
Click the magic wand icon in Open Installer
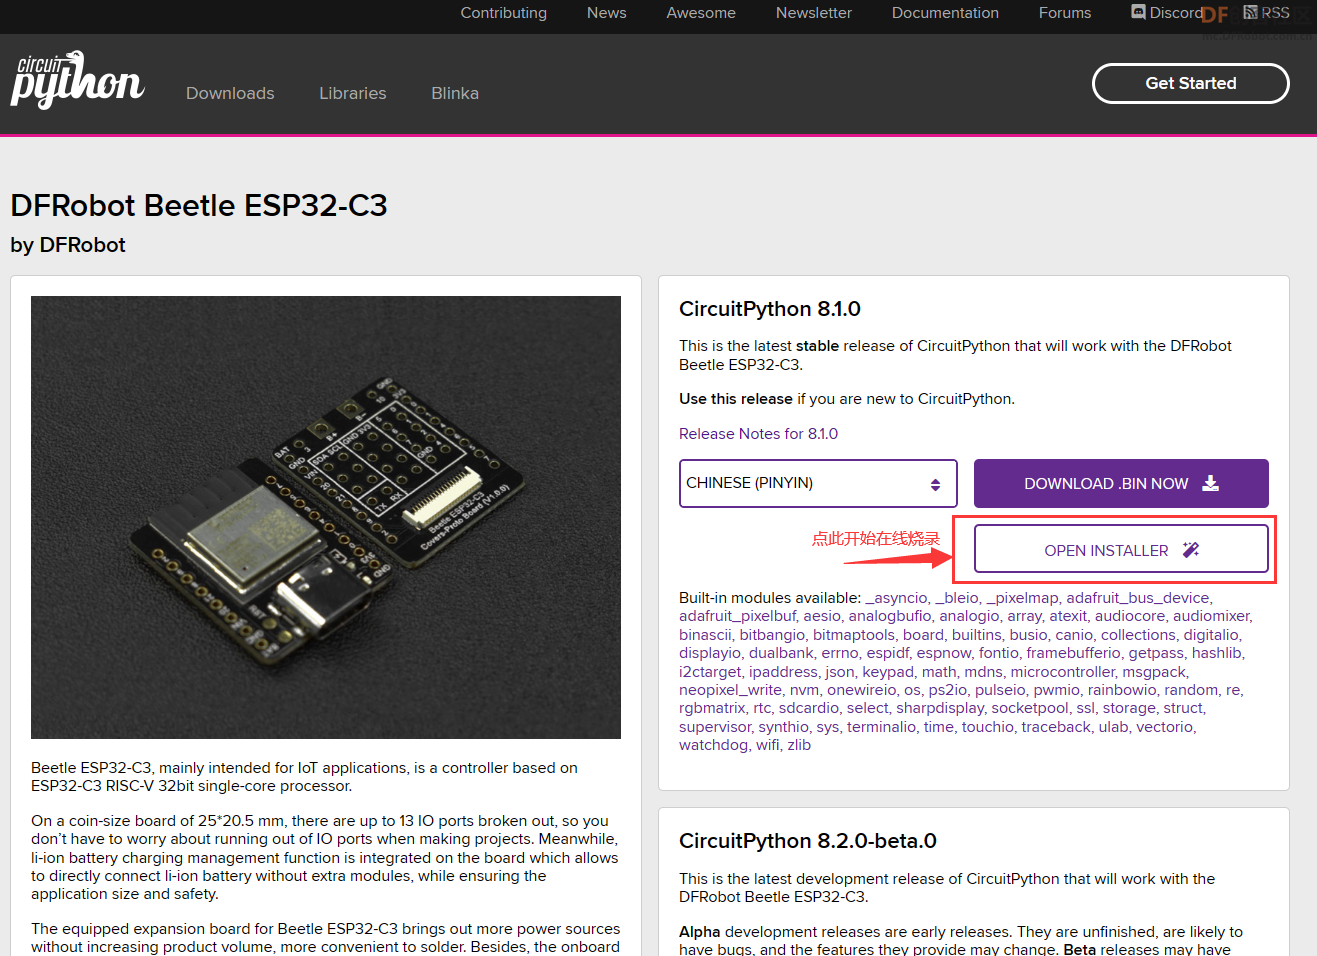pos(1190,550)
